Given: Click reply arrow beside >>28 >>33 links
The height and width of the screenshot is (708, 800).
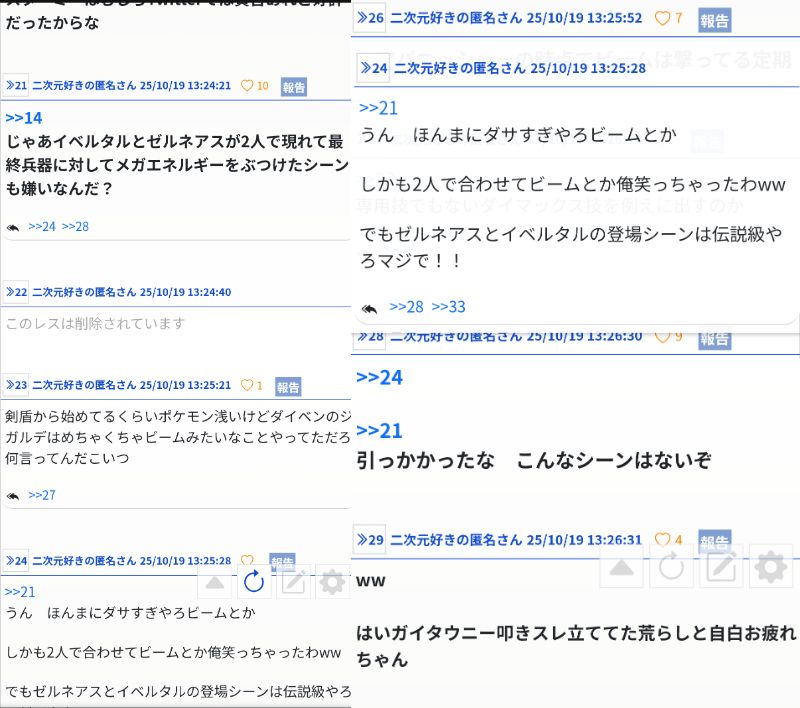Looking at the screenshot, I should [x=369, y=309].
